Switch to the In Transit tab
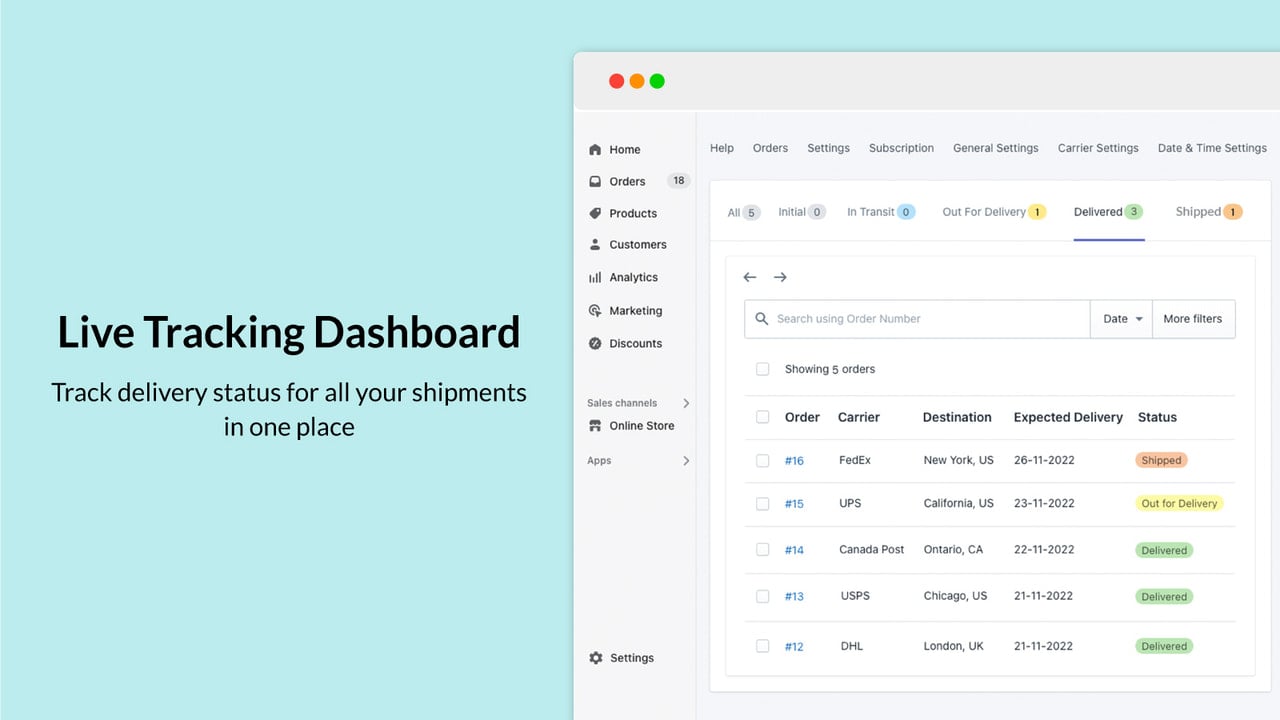This screenshot has height=720, width=1280. [881, 212]
